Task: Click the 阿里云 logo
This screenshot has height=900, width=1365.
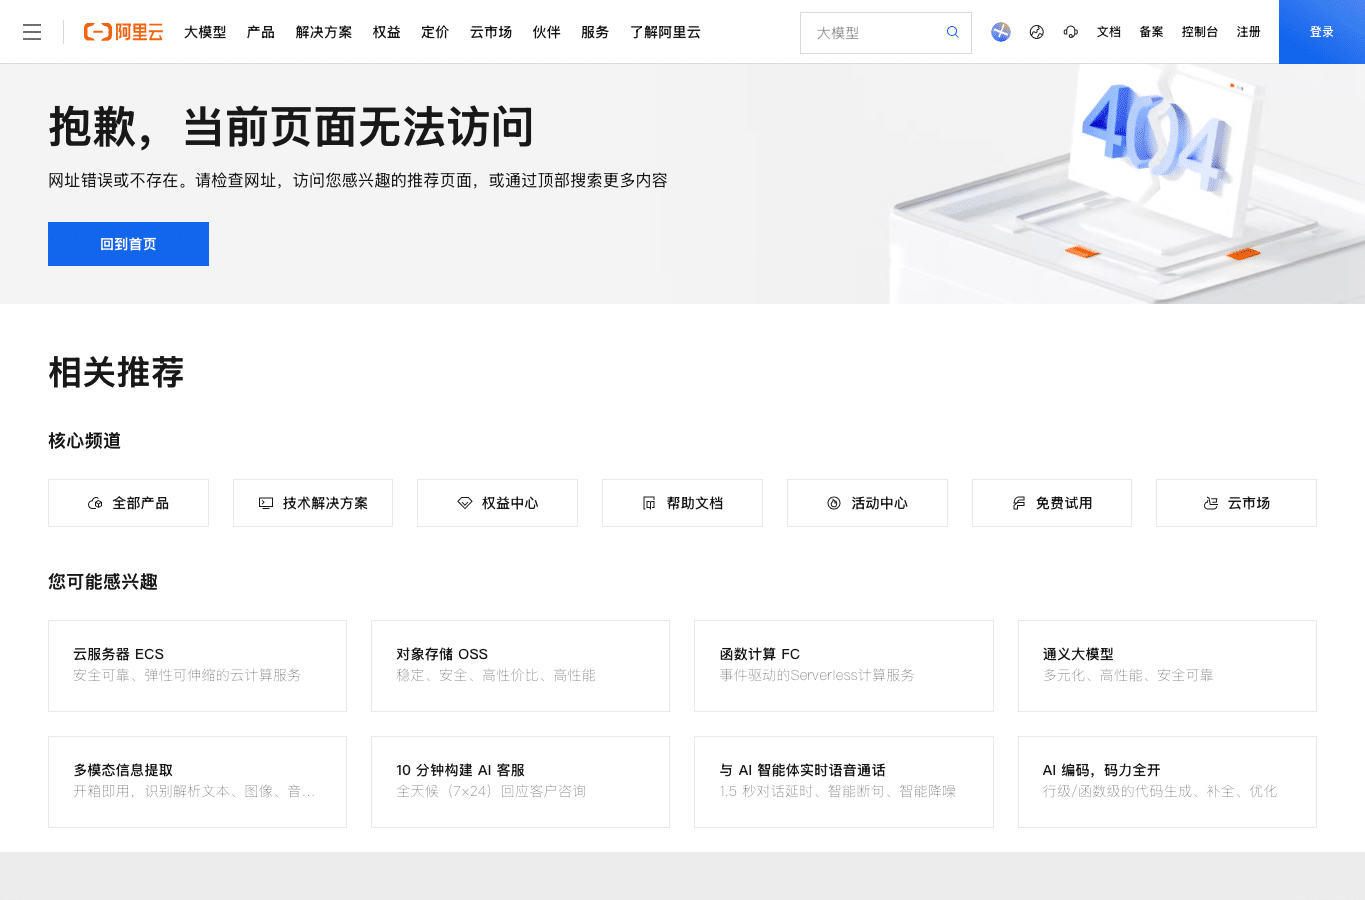Action: click(x=123, y=32)
